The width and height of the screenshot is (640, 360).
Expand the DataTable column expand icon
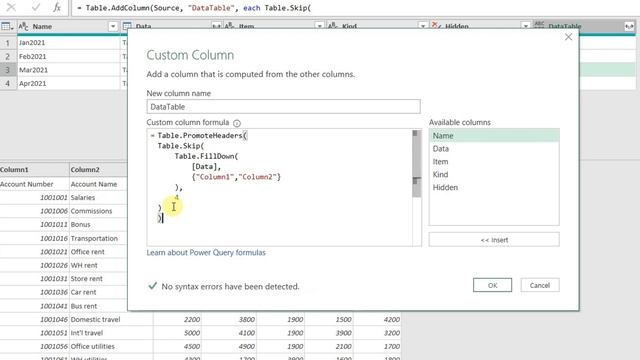629,27
